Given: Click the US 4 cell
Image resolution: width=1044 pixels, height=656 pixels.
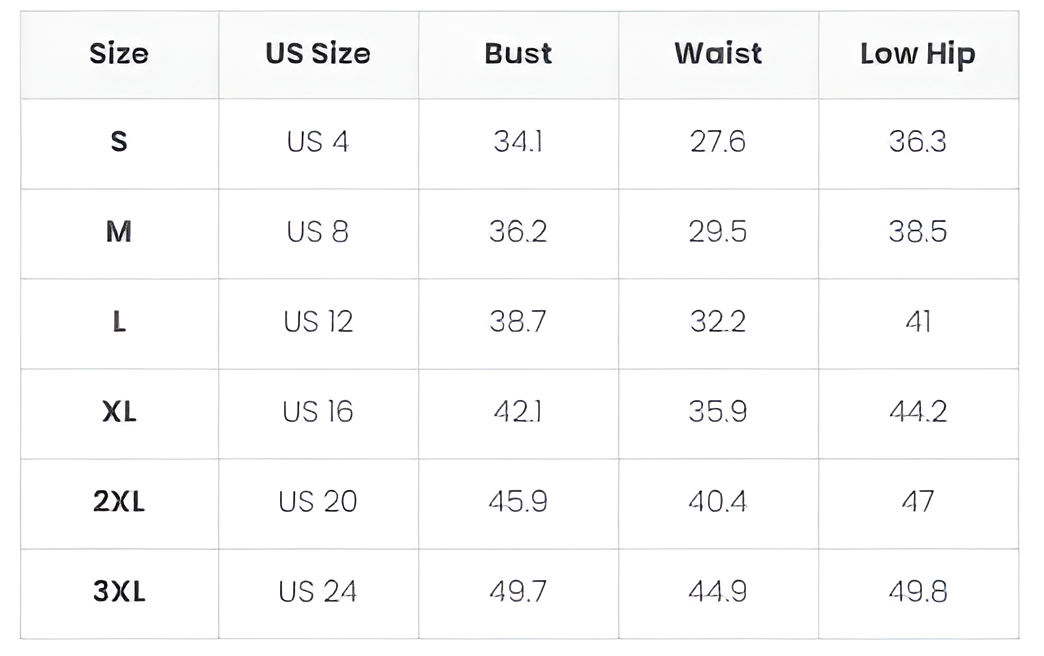Looking at the screenshot, I should (318, 142).
